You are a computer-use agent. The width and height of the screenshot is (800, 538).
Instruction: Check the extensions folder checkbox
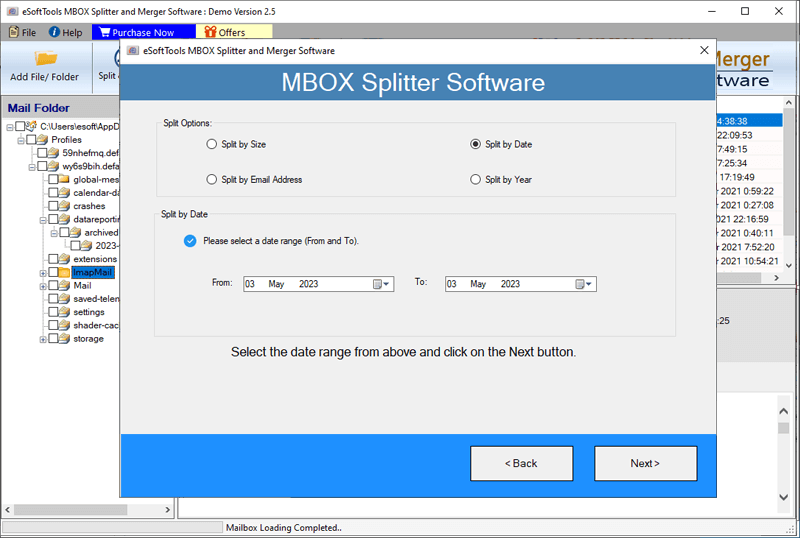click(x=53, y=259)
